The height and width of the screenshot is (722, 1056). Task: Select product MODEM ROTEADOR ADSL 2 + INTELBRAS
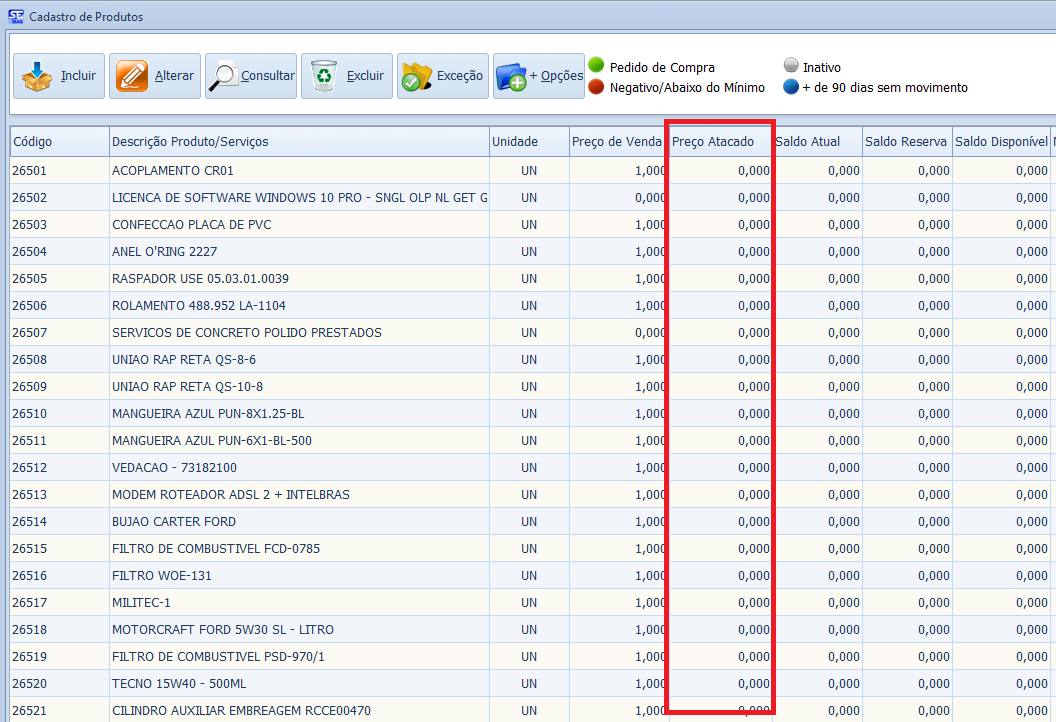click(230, 495)
